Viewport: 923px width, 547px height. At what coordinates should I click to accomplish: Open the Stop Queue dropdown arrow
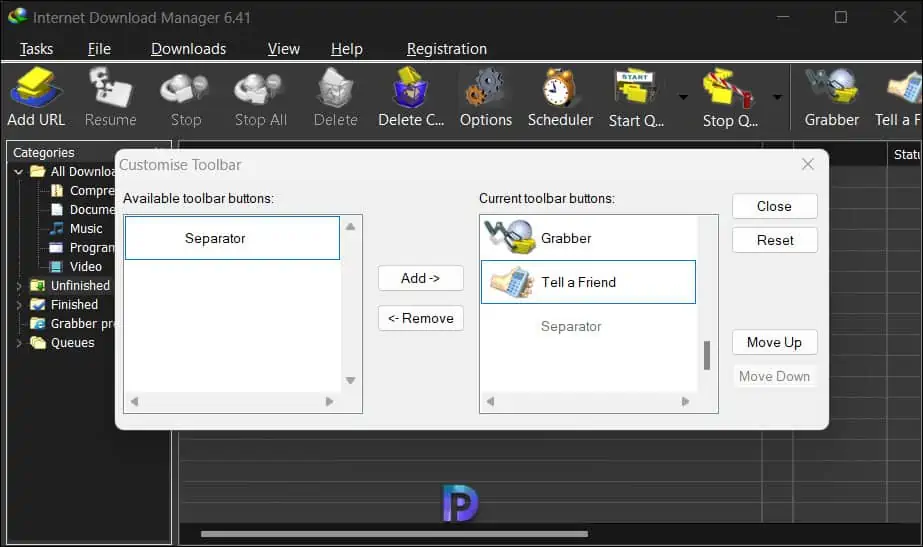click(x=777, y=97)
